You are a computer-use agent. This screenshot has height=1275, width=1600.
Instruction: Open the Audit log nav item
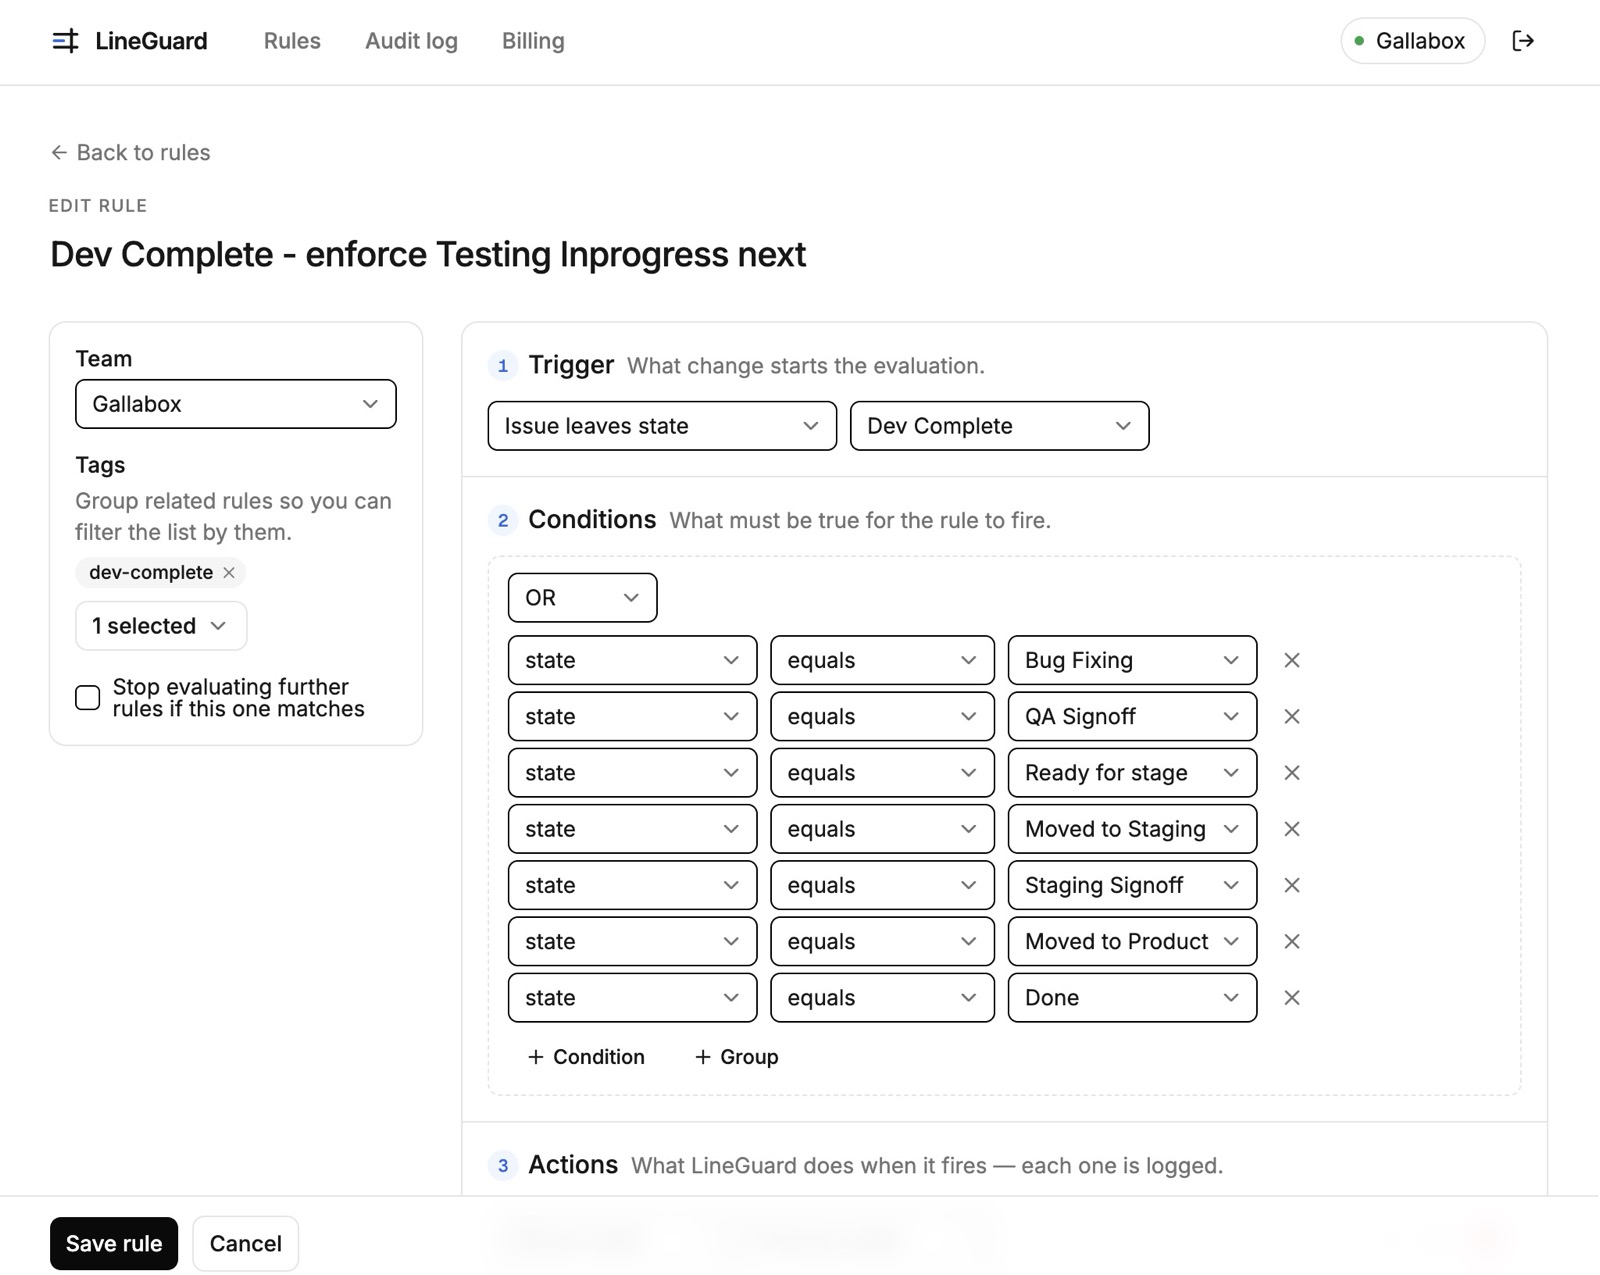coord(411,41)
